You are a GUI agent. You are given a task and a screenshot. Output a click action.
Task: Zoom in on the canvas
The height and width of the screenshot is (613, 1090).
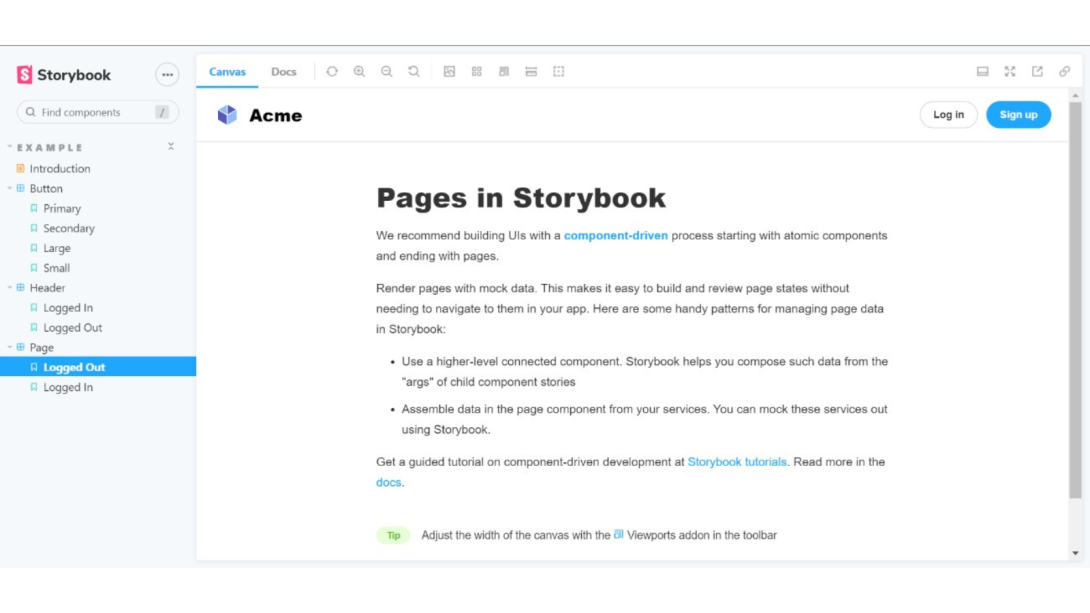359,72
